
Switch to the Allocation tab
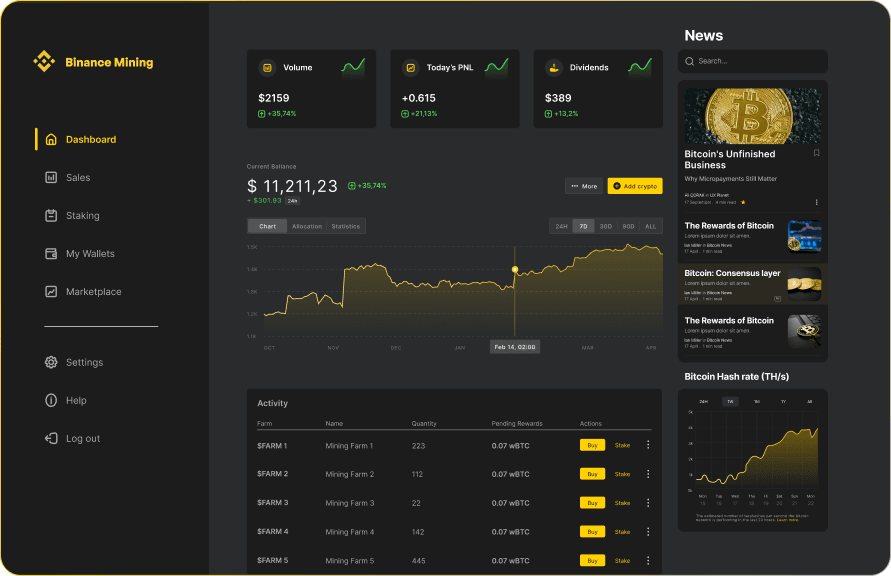tap(307, 226)
